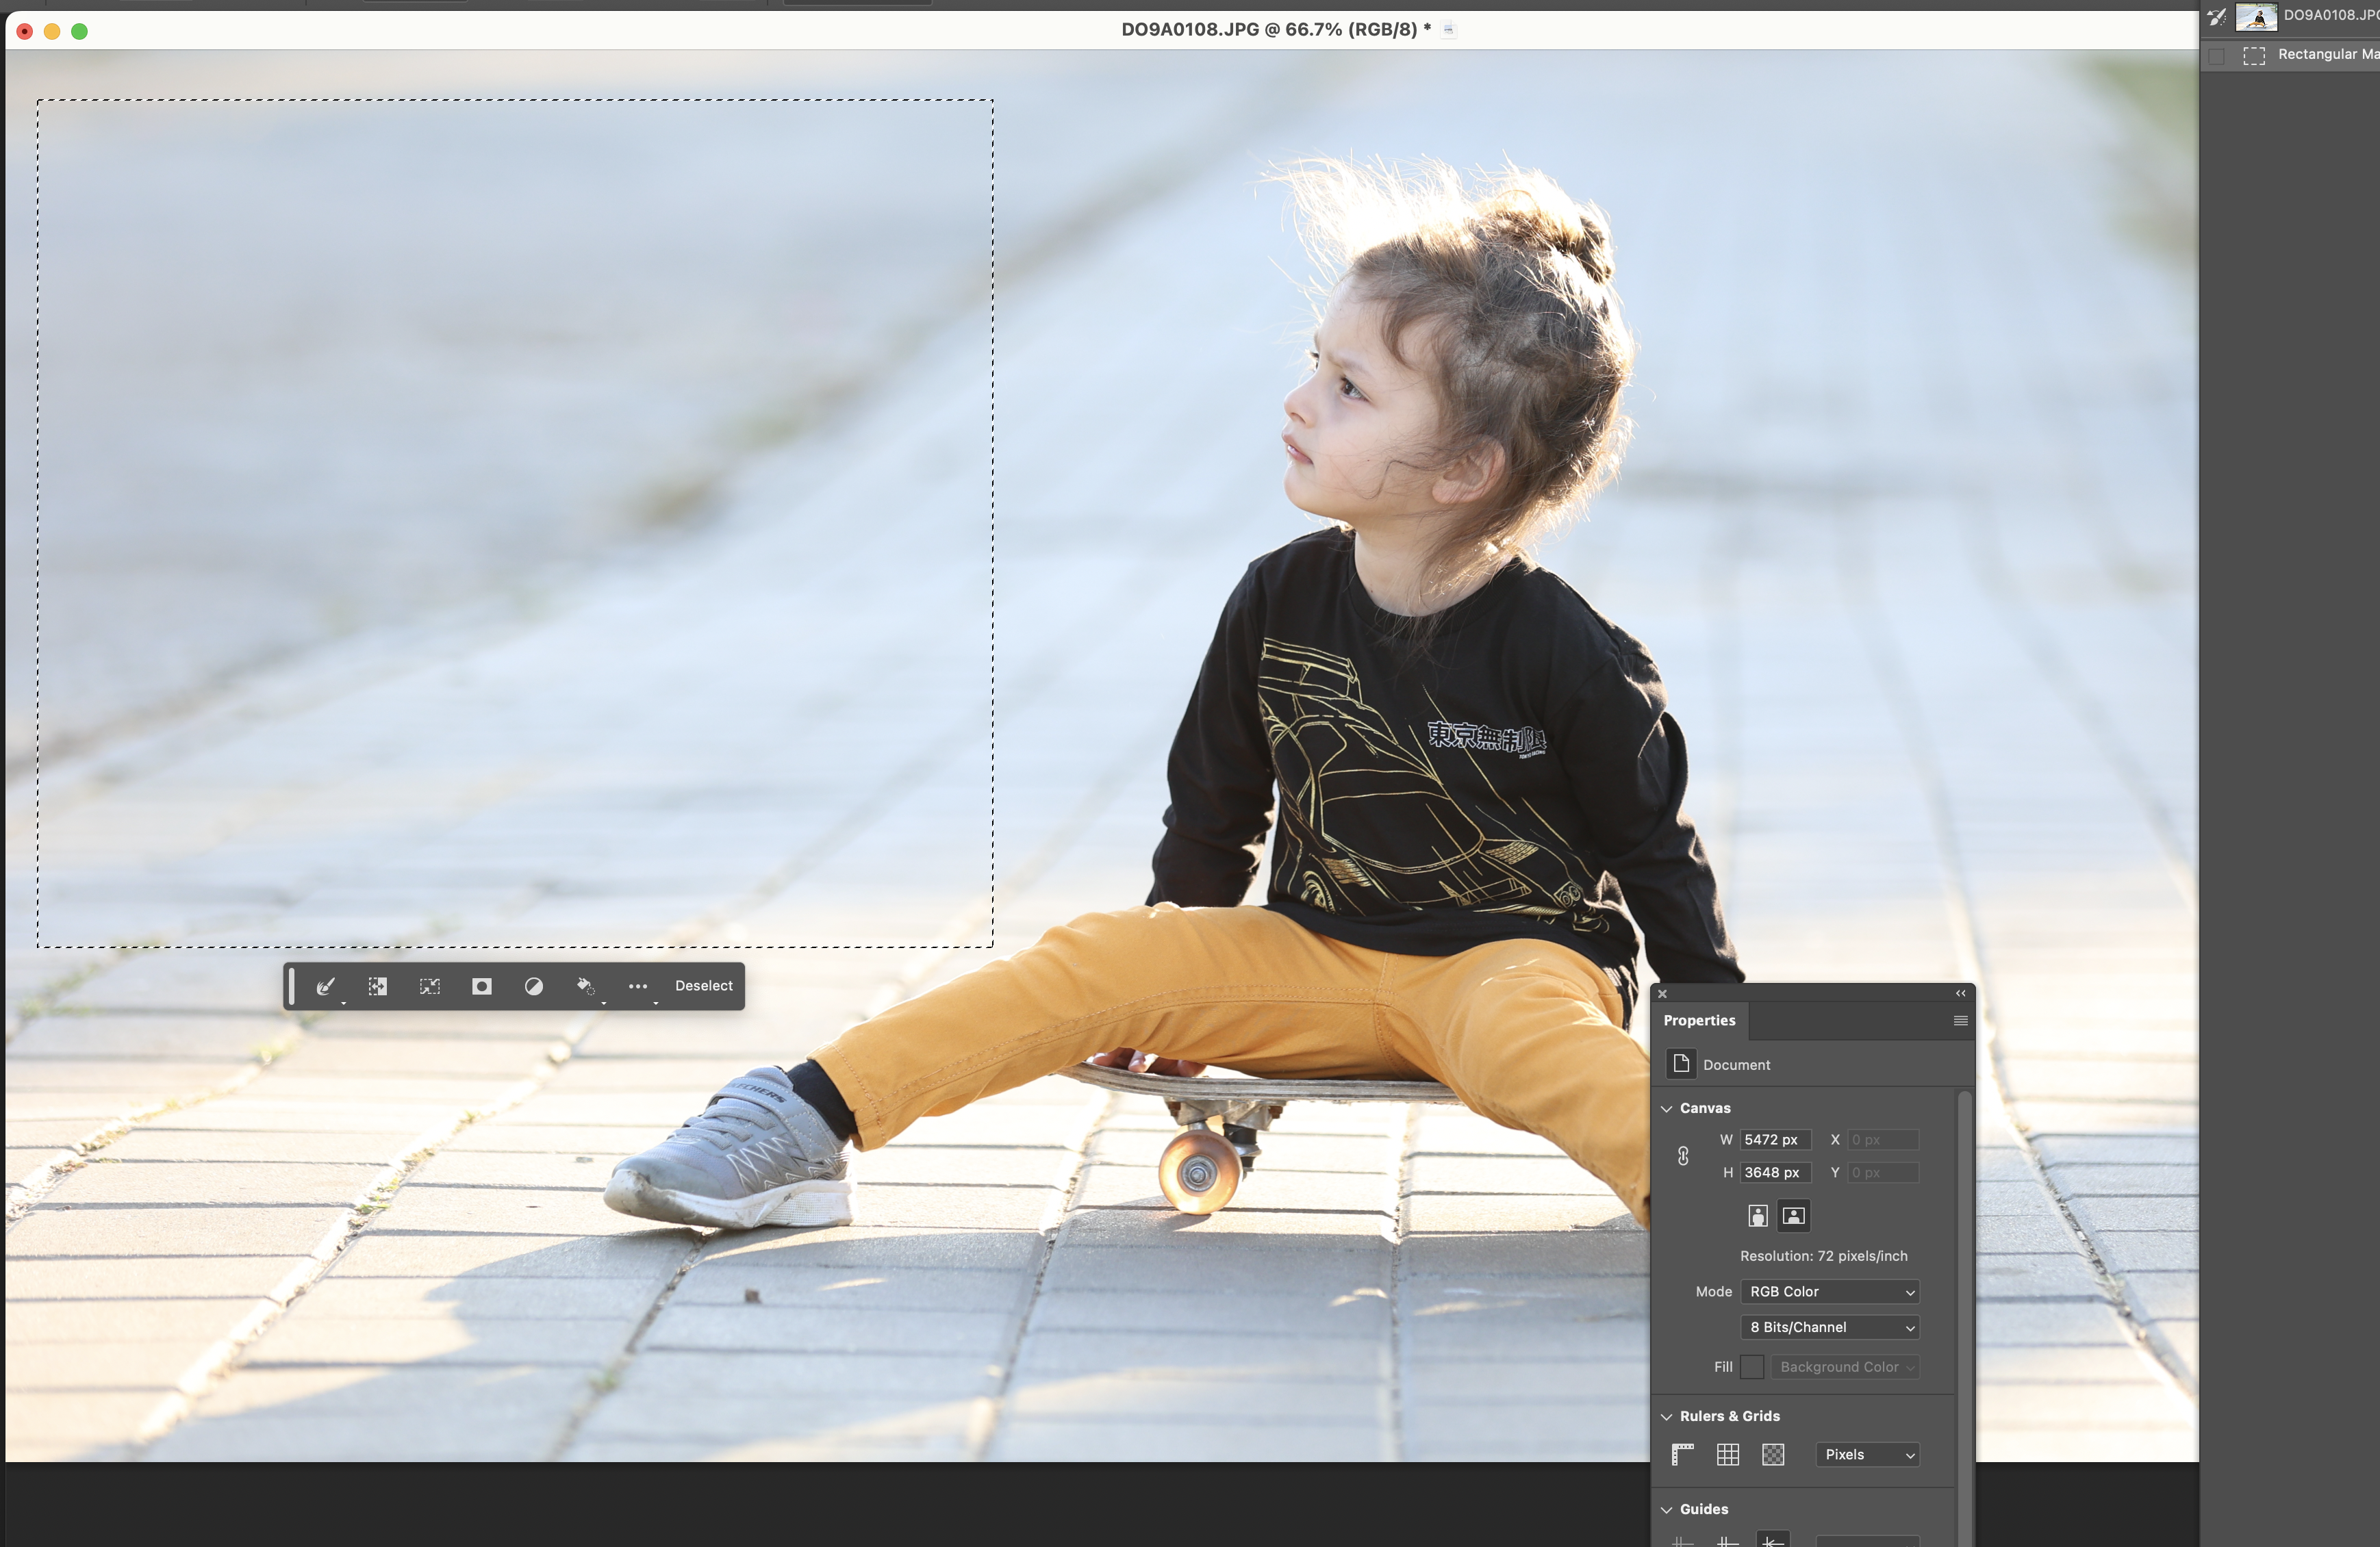
Task: Open 8 Bits/Channel dropdown
Action: tap(1830, 1328)
